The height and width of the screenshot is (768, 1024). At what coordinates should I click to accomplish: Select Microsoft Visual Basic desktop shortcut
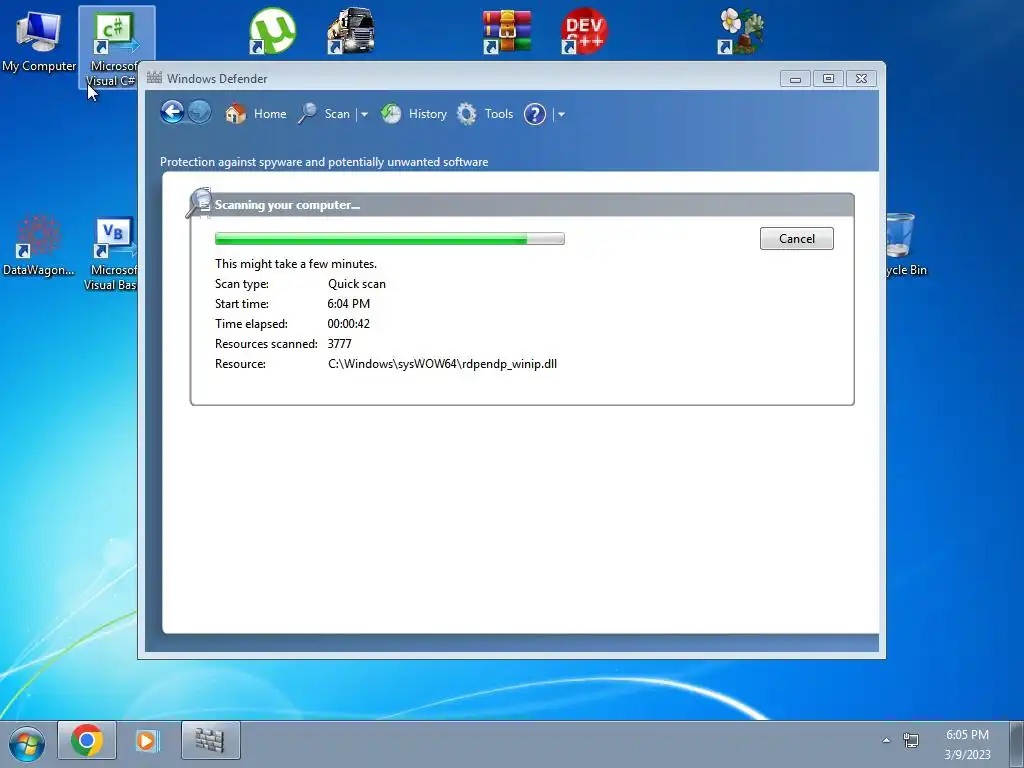point(113,253)
